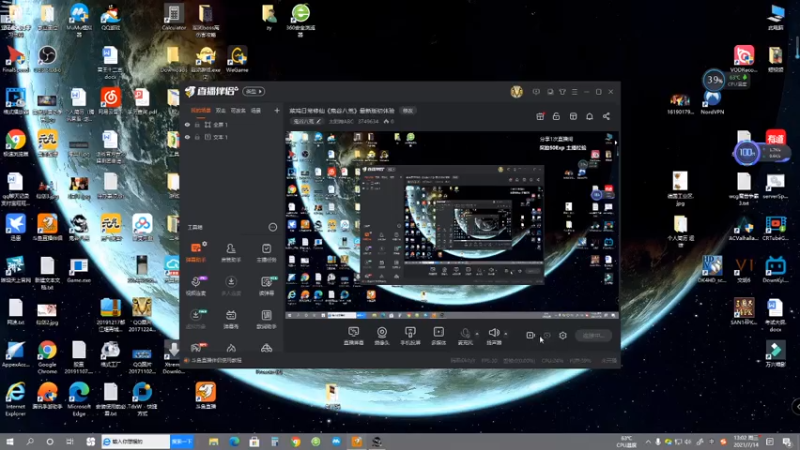This screenshot has height=450, width=800.
Task: Switch to the second scene tab
Action: coord(220,110)
